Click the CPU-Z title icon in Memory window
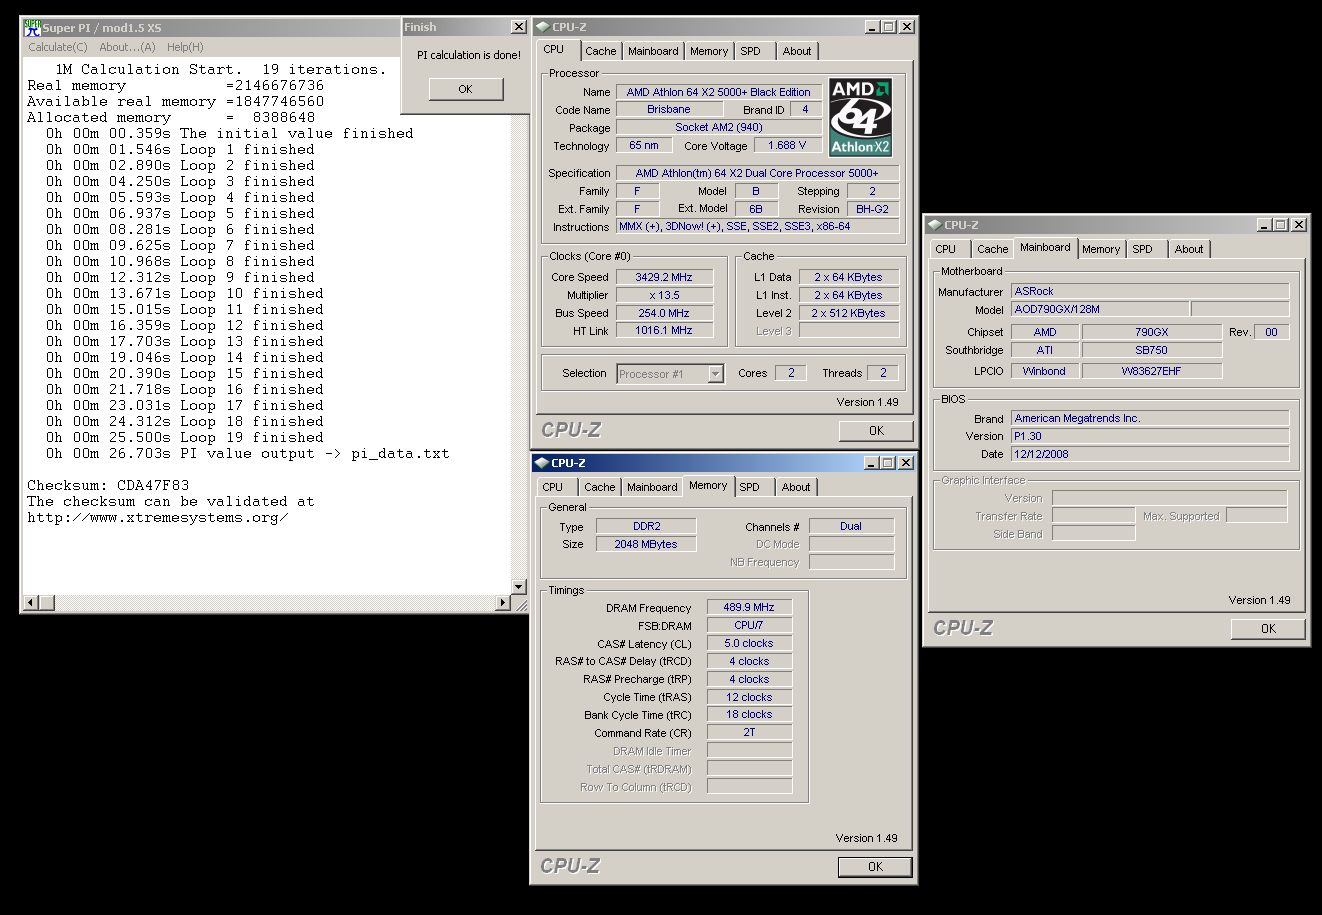The image size is (1322, 915). point(541,463)
